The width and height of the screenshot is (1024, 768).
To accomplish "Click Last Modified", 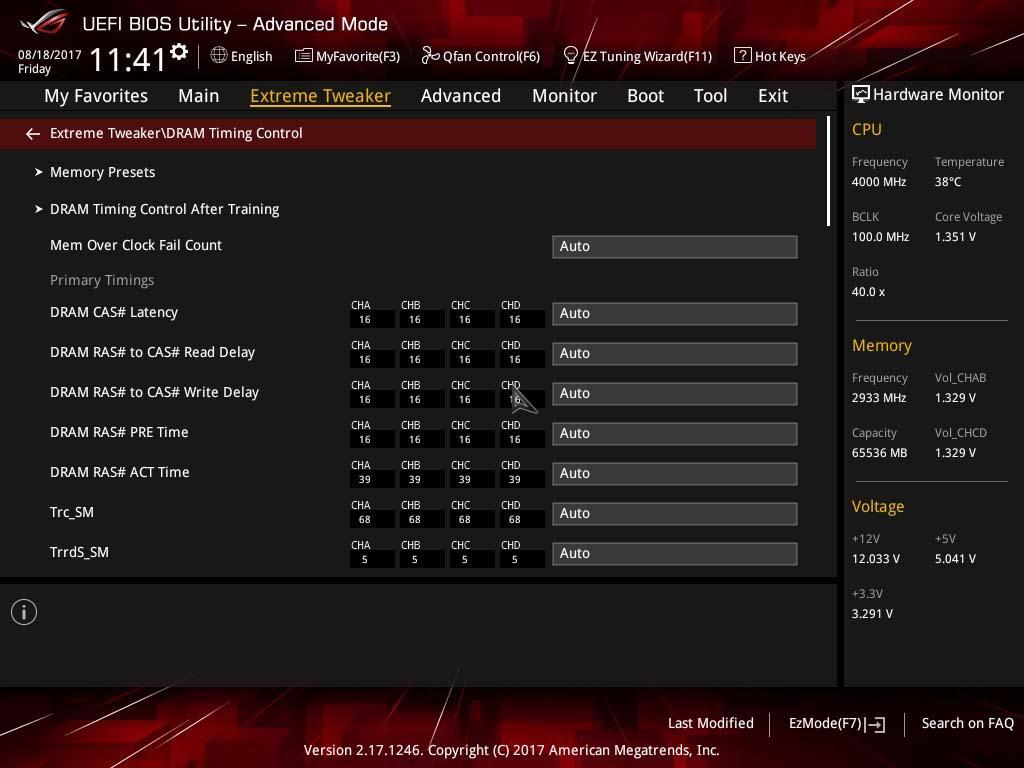I will coord(711,724).
